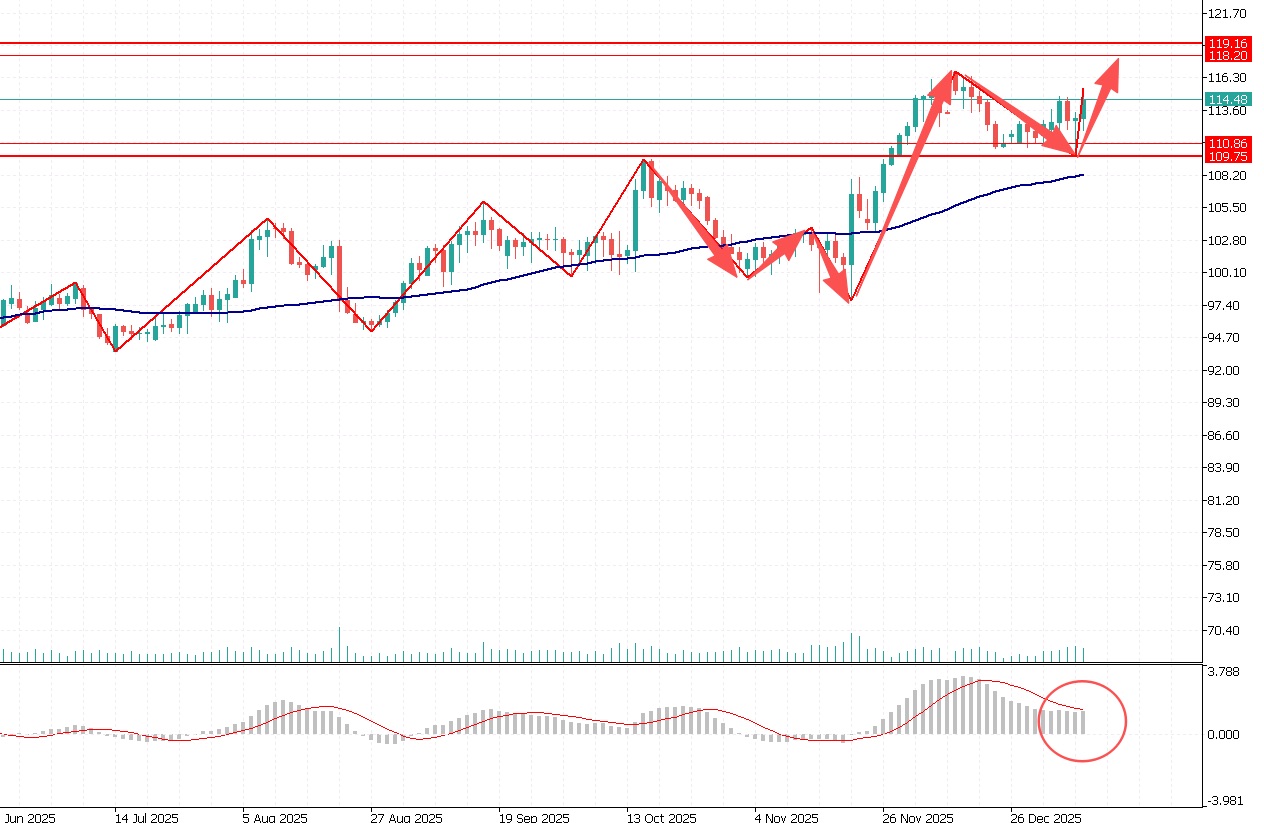
Task: Click the 3.788 indicator scale value
Action: [x=1223, y=672]
